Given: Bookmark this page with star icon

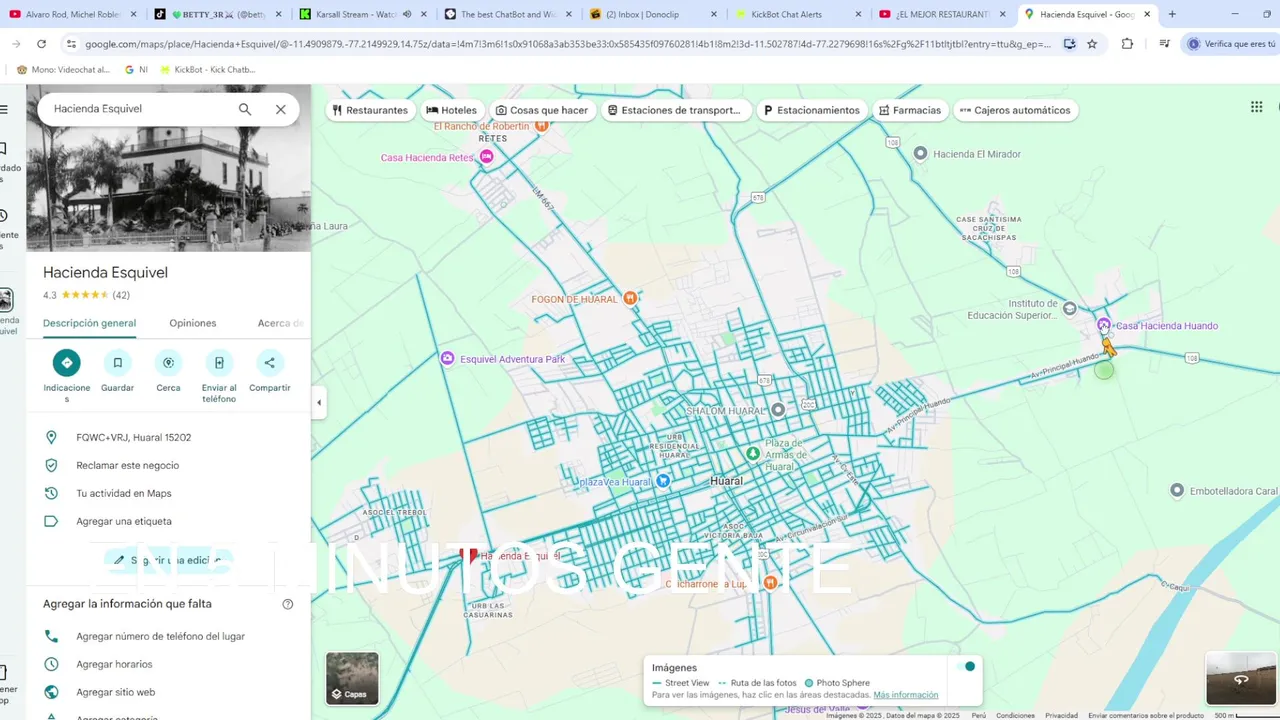Looking at the screenshot, I should (x=1092, y=44).
